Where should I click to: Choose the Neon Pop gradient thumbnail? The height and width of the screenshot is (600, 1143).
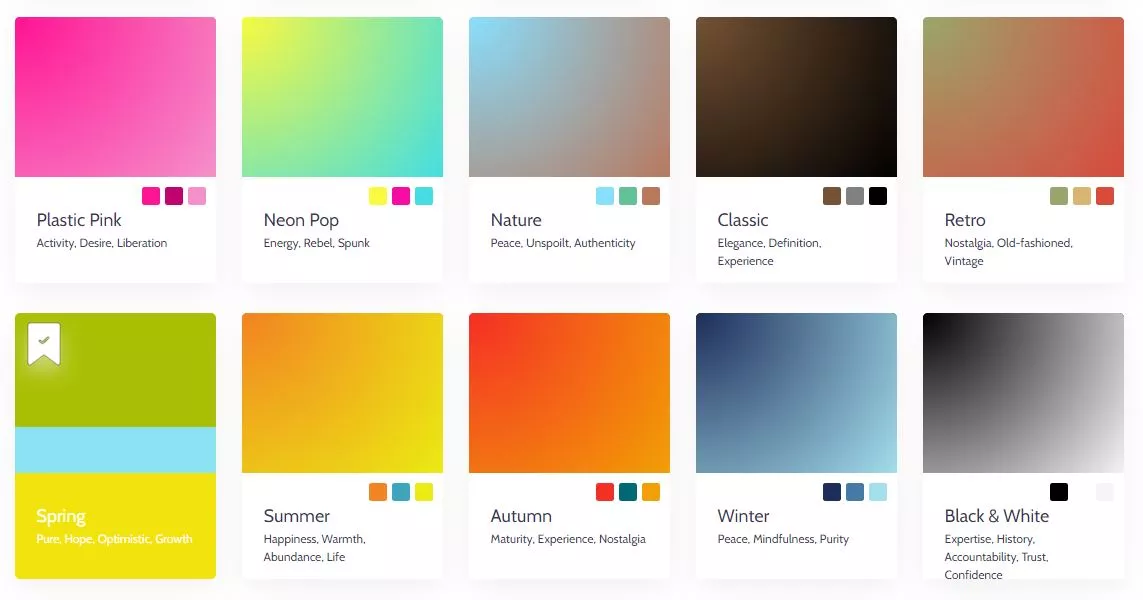point(342,97)
